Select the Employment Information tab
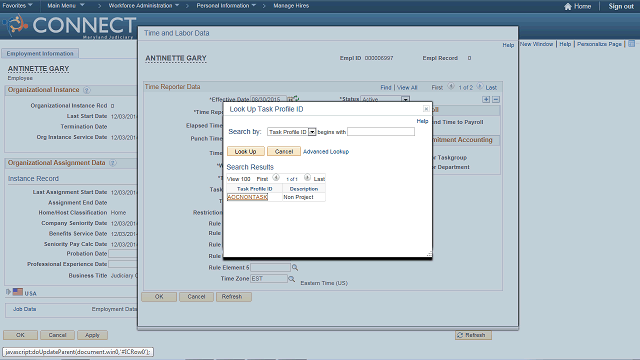Viewport: 640px width, 360px height. [x=40, y=53]
